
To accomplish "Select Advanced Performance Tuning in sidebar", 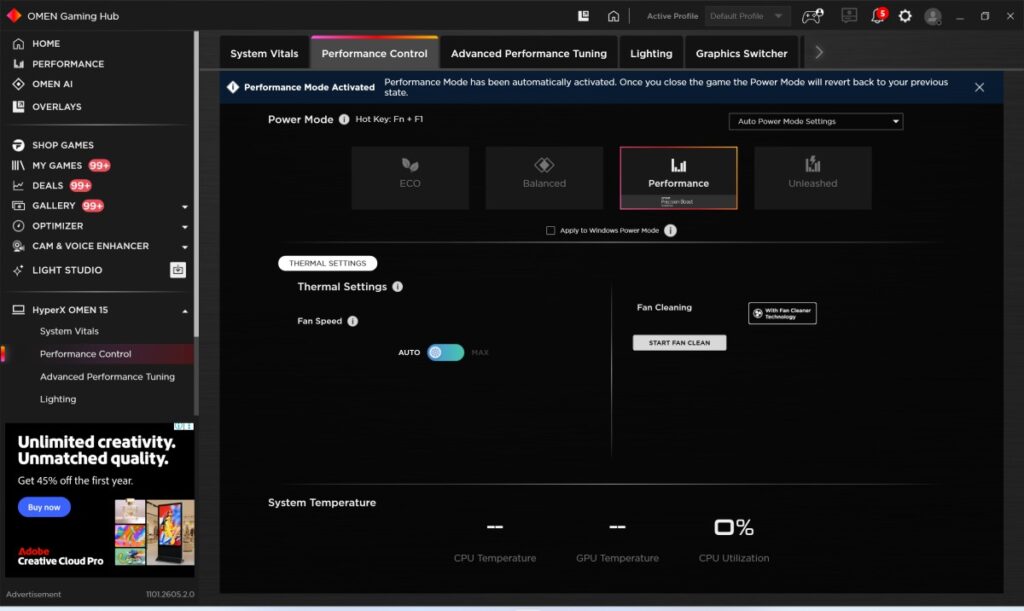I will [x=107, y=377].
